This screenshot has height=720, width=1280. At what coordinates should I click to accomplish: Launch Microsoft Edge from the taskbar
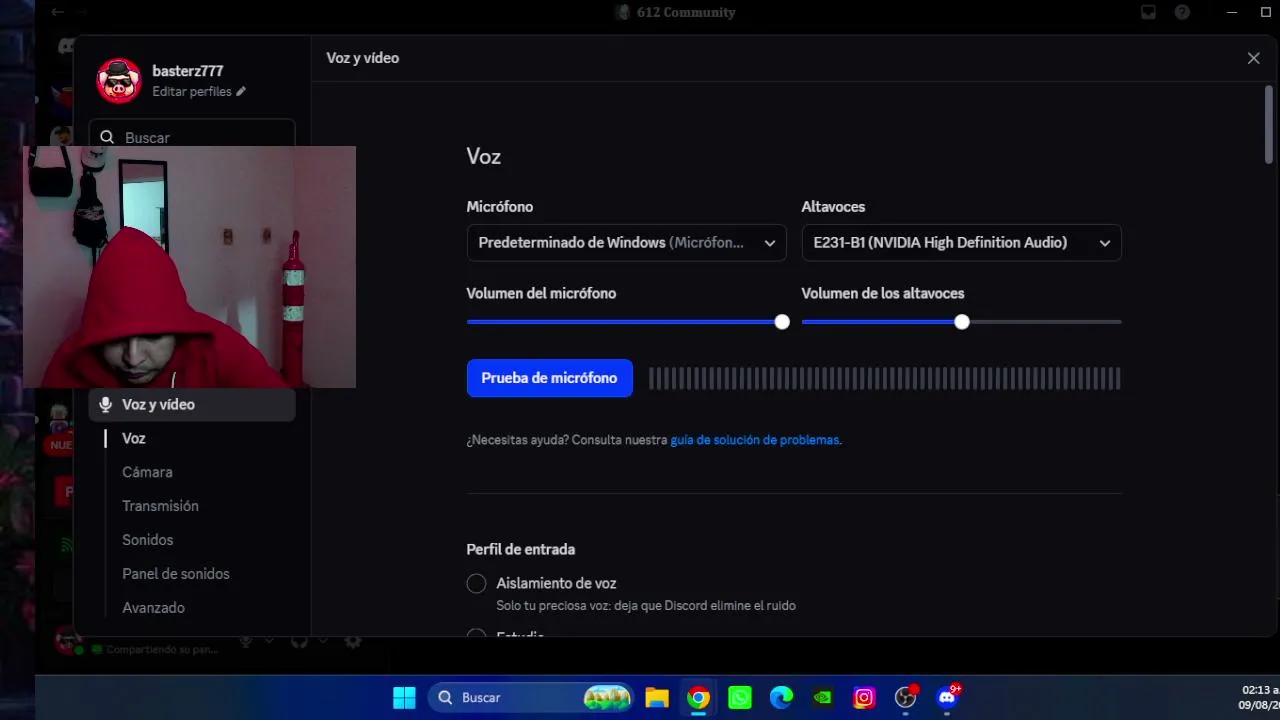(x=781, y=698)
